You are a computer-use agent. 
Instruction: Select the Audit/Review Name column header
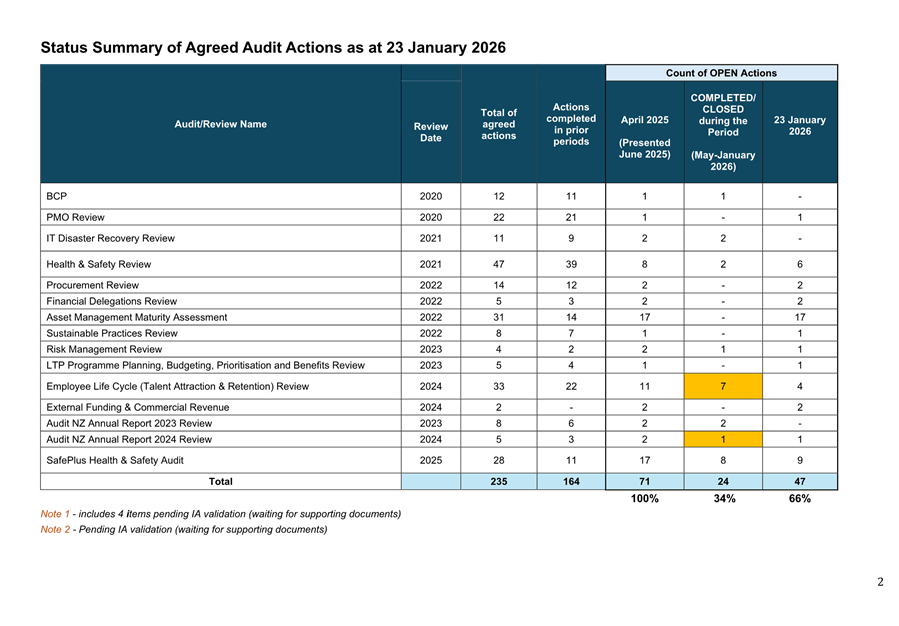pyautogui.click(x=220, y=125)
